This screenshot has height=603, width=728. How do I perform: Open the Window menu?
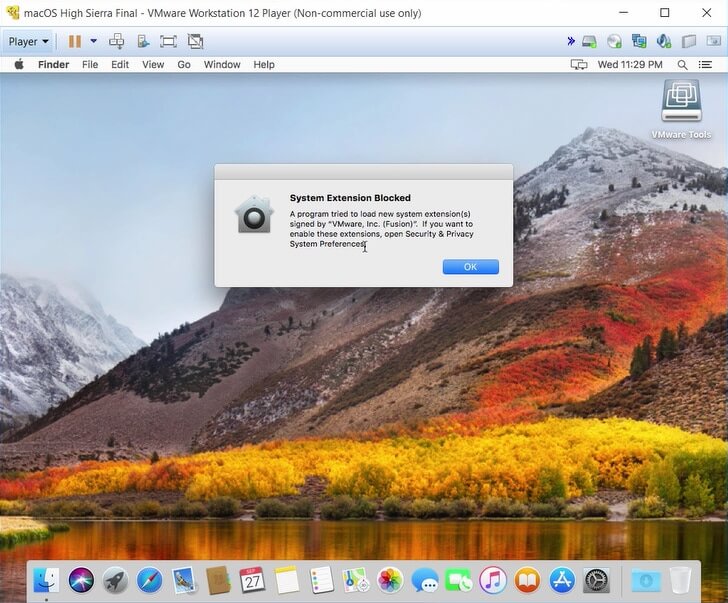click(x=222, y=65)
